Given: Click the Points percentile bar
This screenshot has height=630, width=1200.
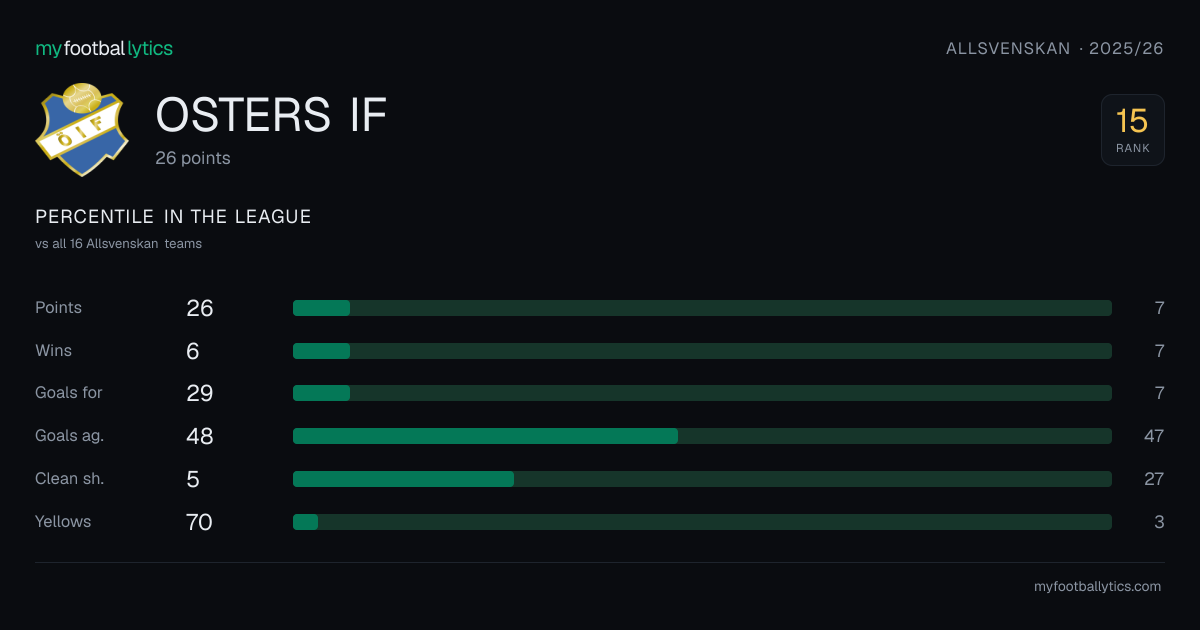Looking at the screenshot, I should click(702, 308).
